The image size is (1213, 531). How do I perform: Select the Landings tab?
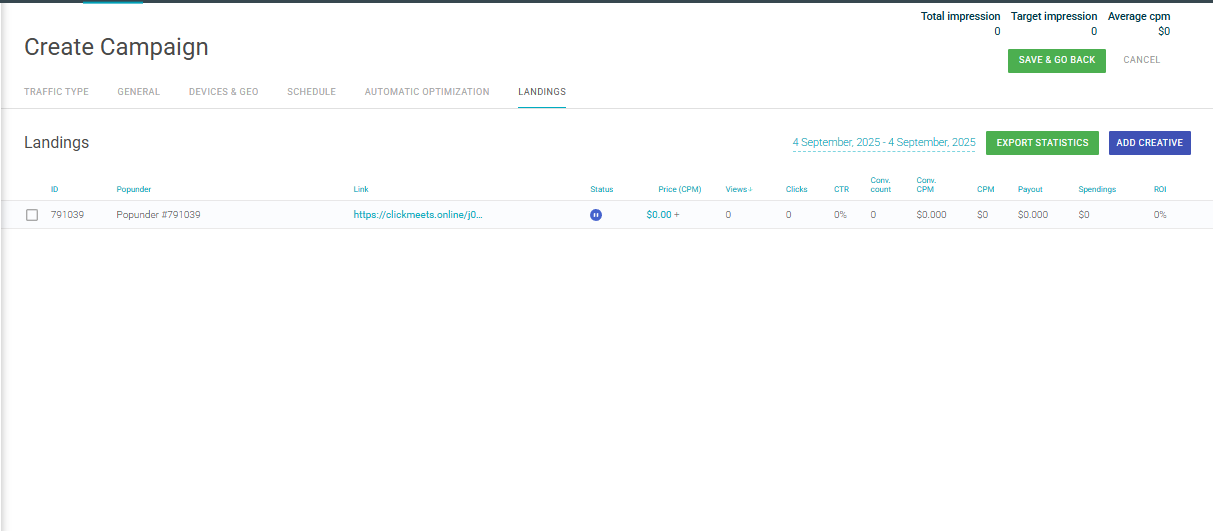click(x=541, y=92)
